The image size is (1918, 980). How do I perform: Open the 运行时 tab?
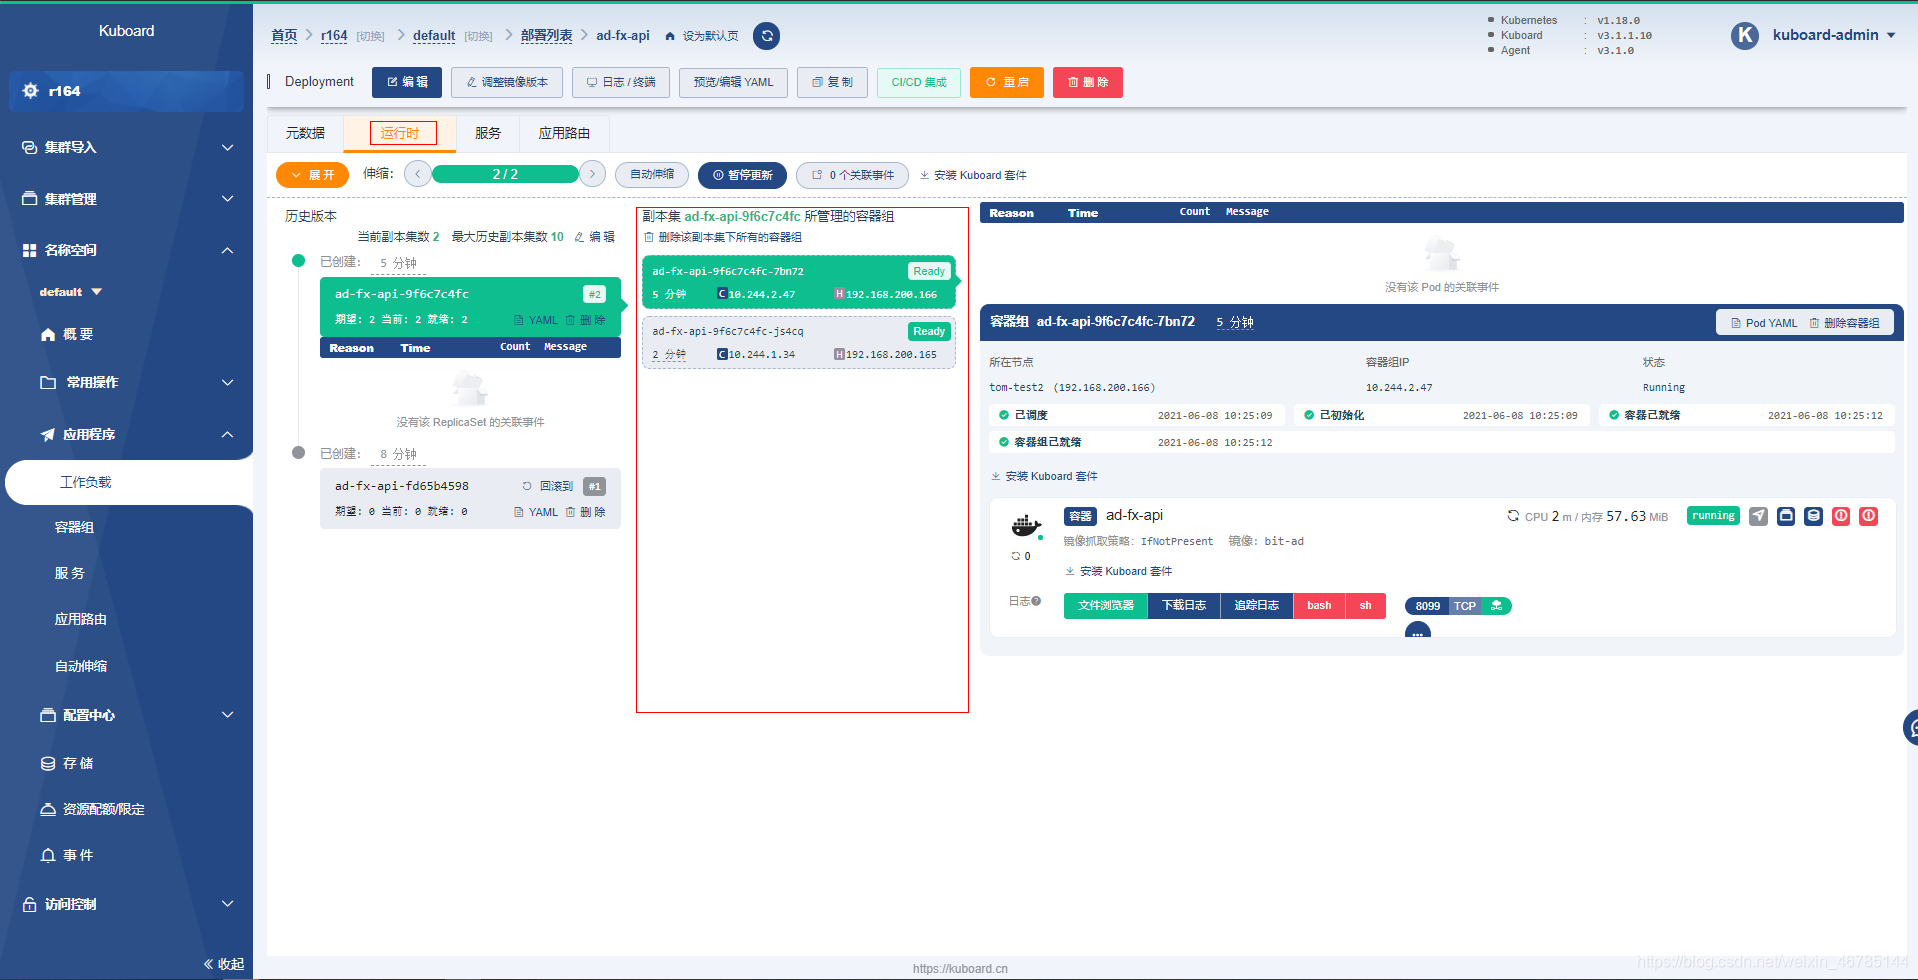(x=402, y=133)
